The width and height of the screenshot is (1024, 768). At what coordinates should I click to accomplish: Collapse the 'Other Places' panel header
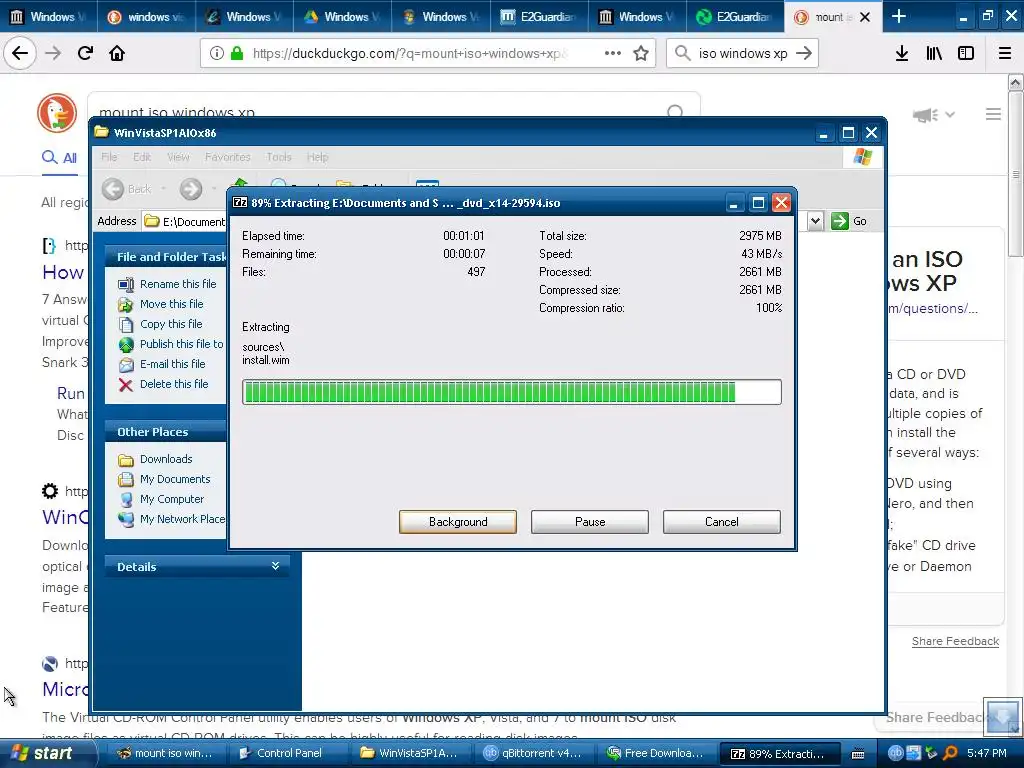point(165,432)
